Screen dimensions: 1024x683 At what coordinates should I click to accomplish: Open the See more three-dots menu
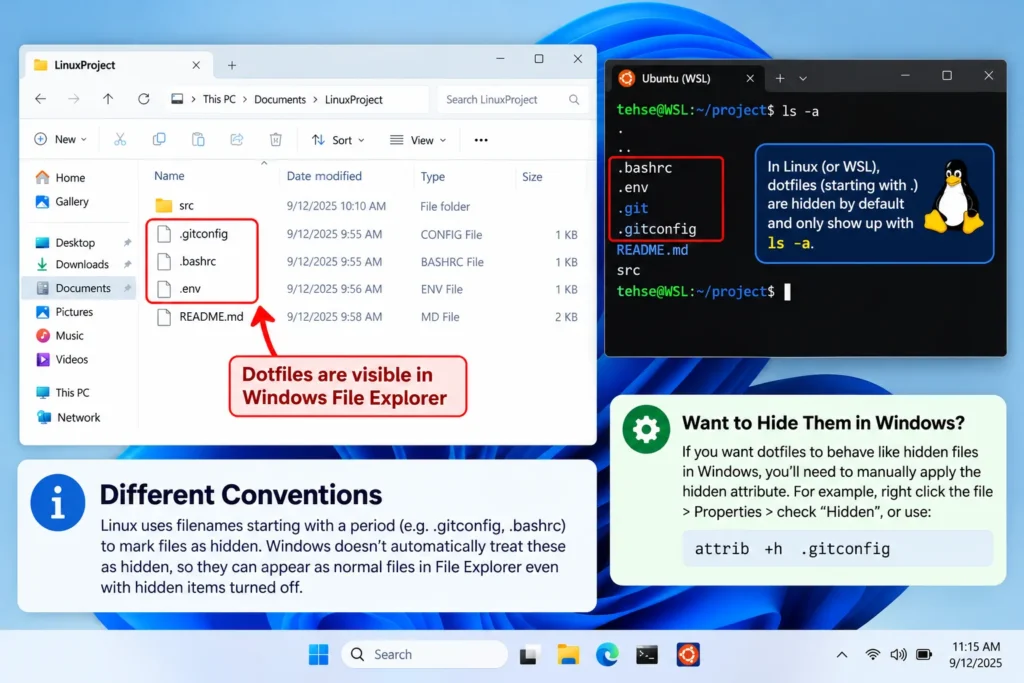click(x=481, y=140)
